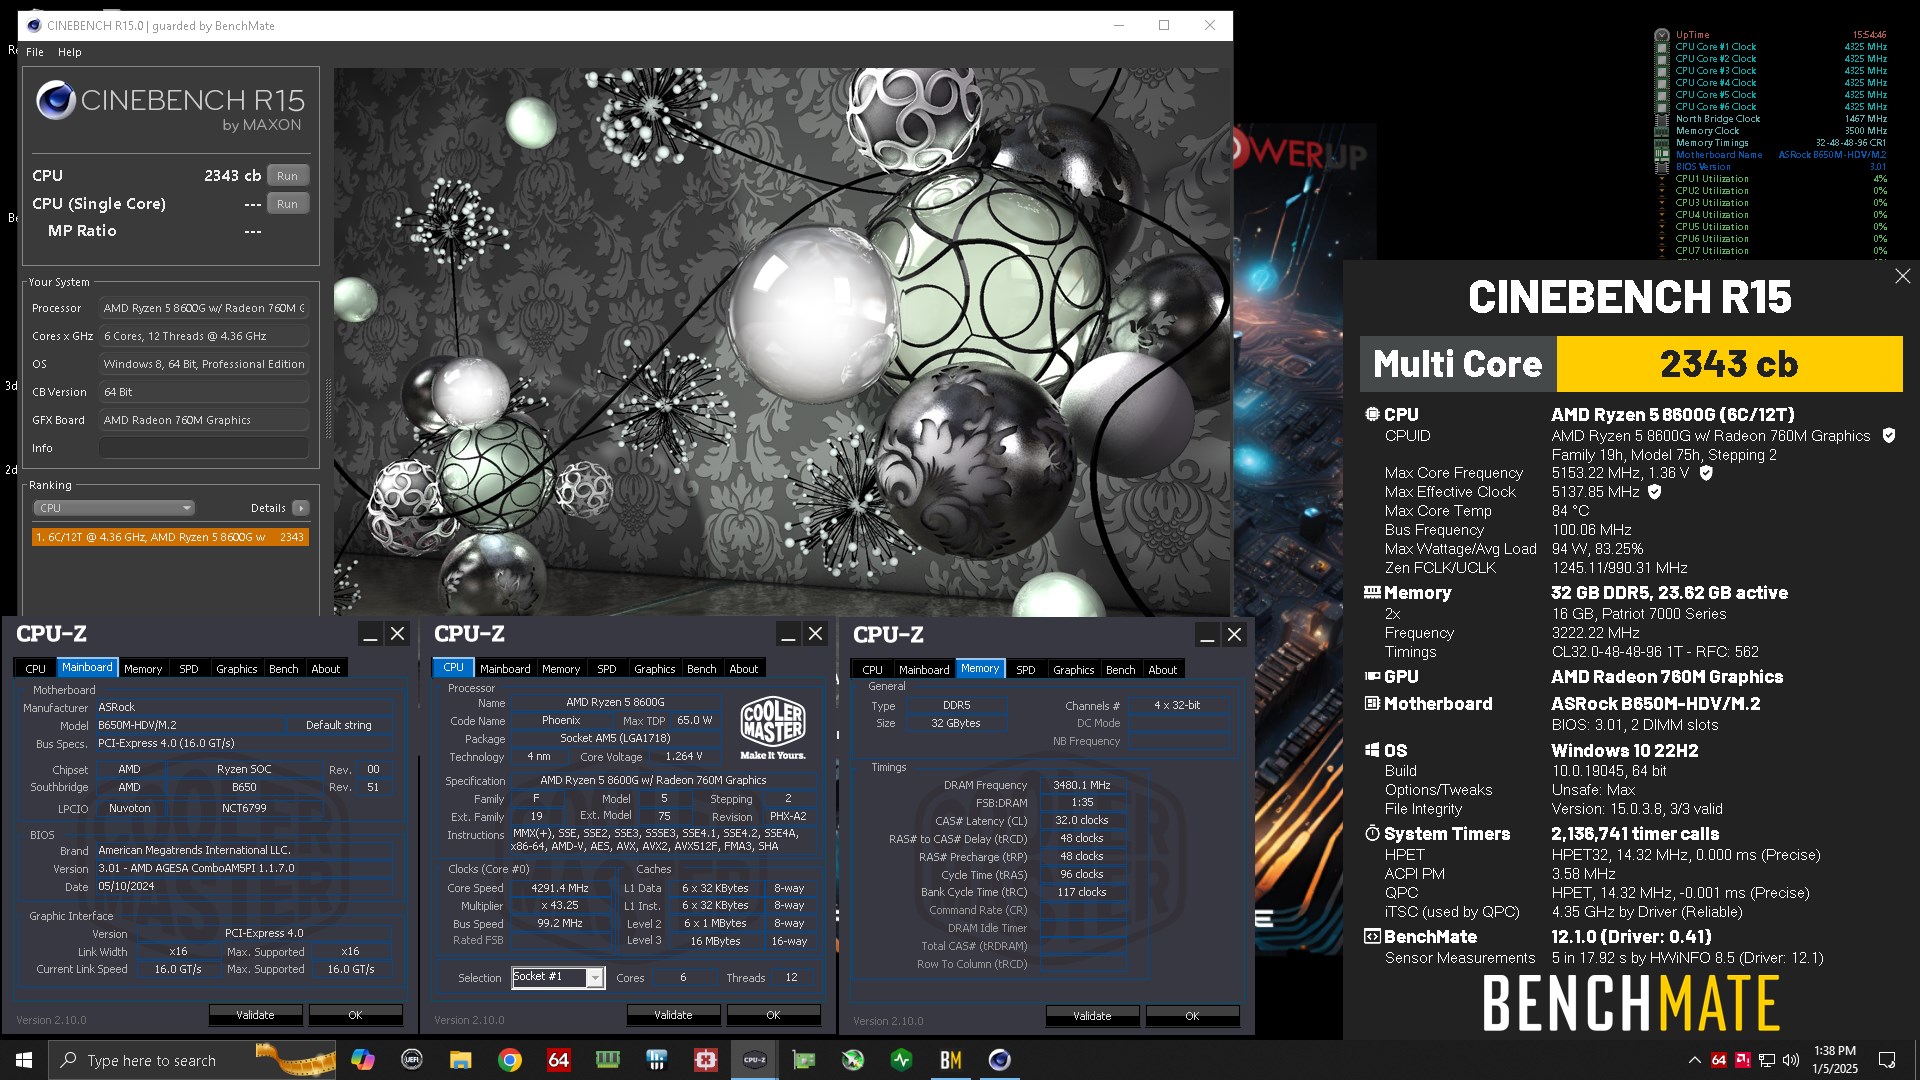Switch to the BenchMate taskbar icon

[951, 1060]
